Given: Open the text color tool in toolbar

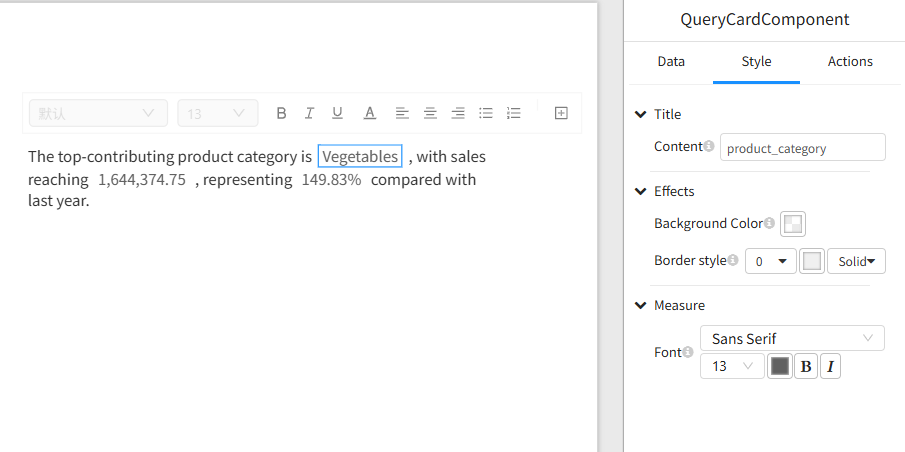Looking at the screenshot, I should (369, 113).
